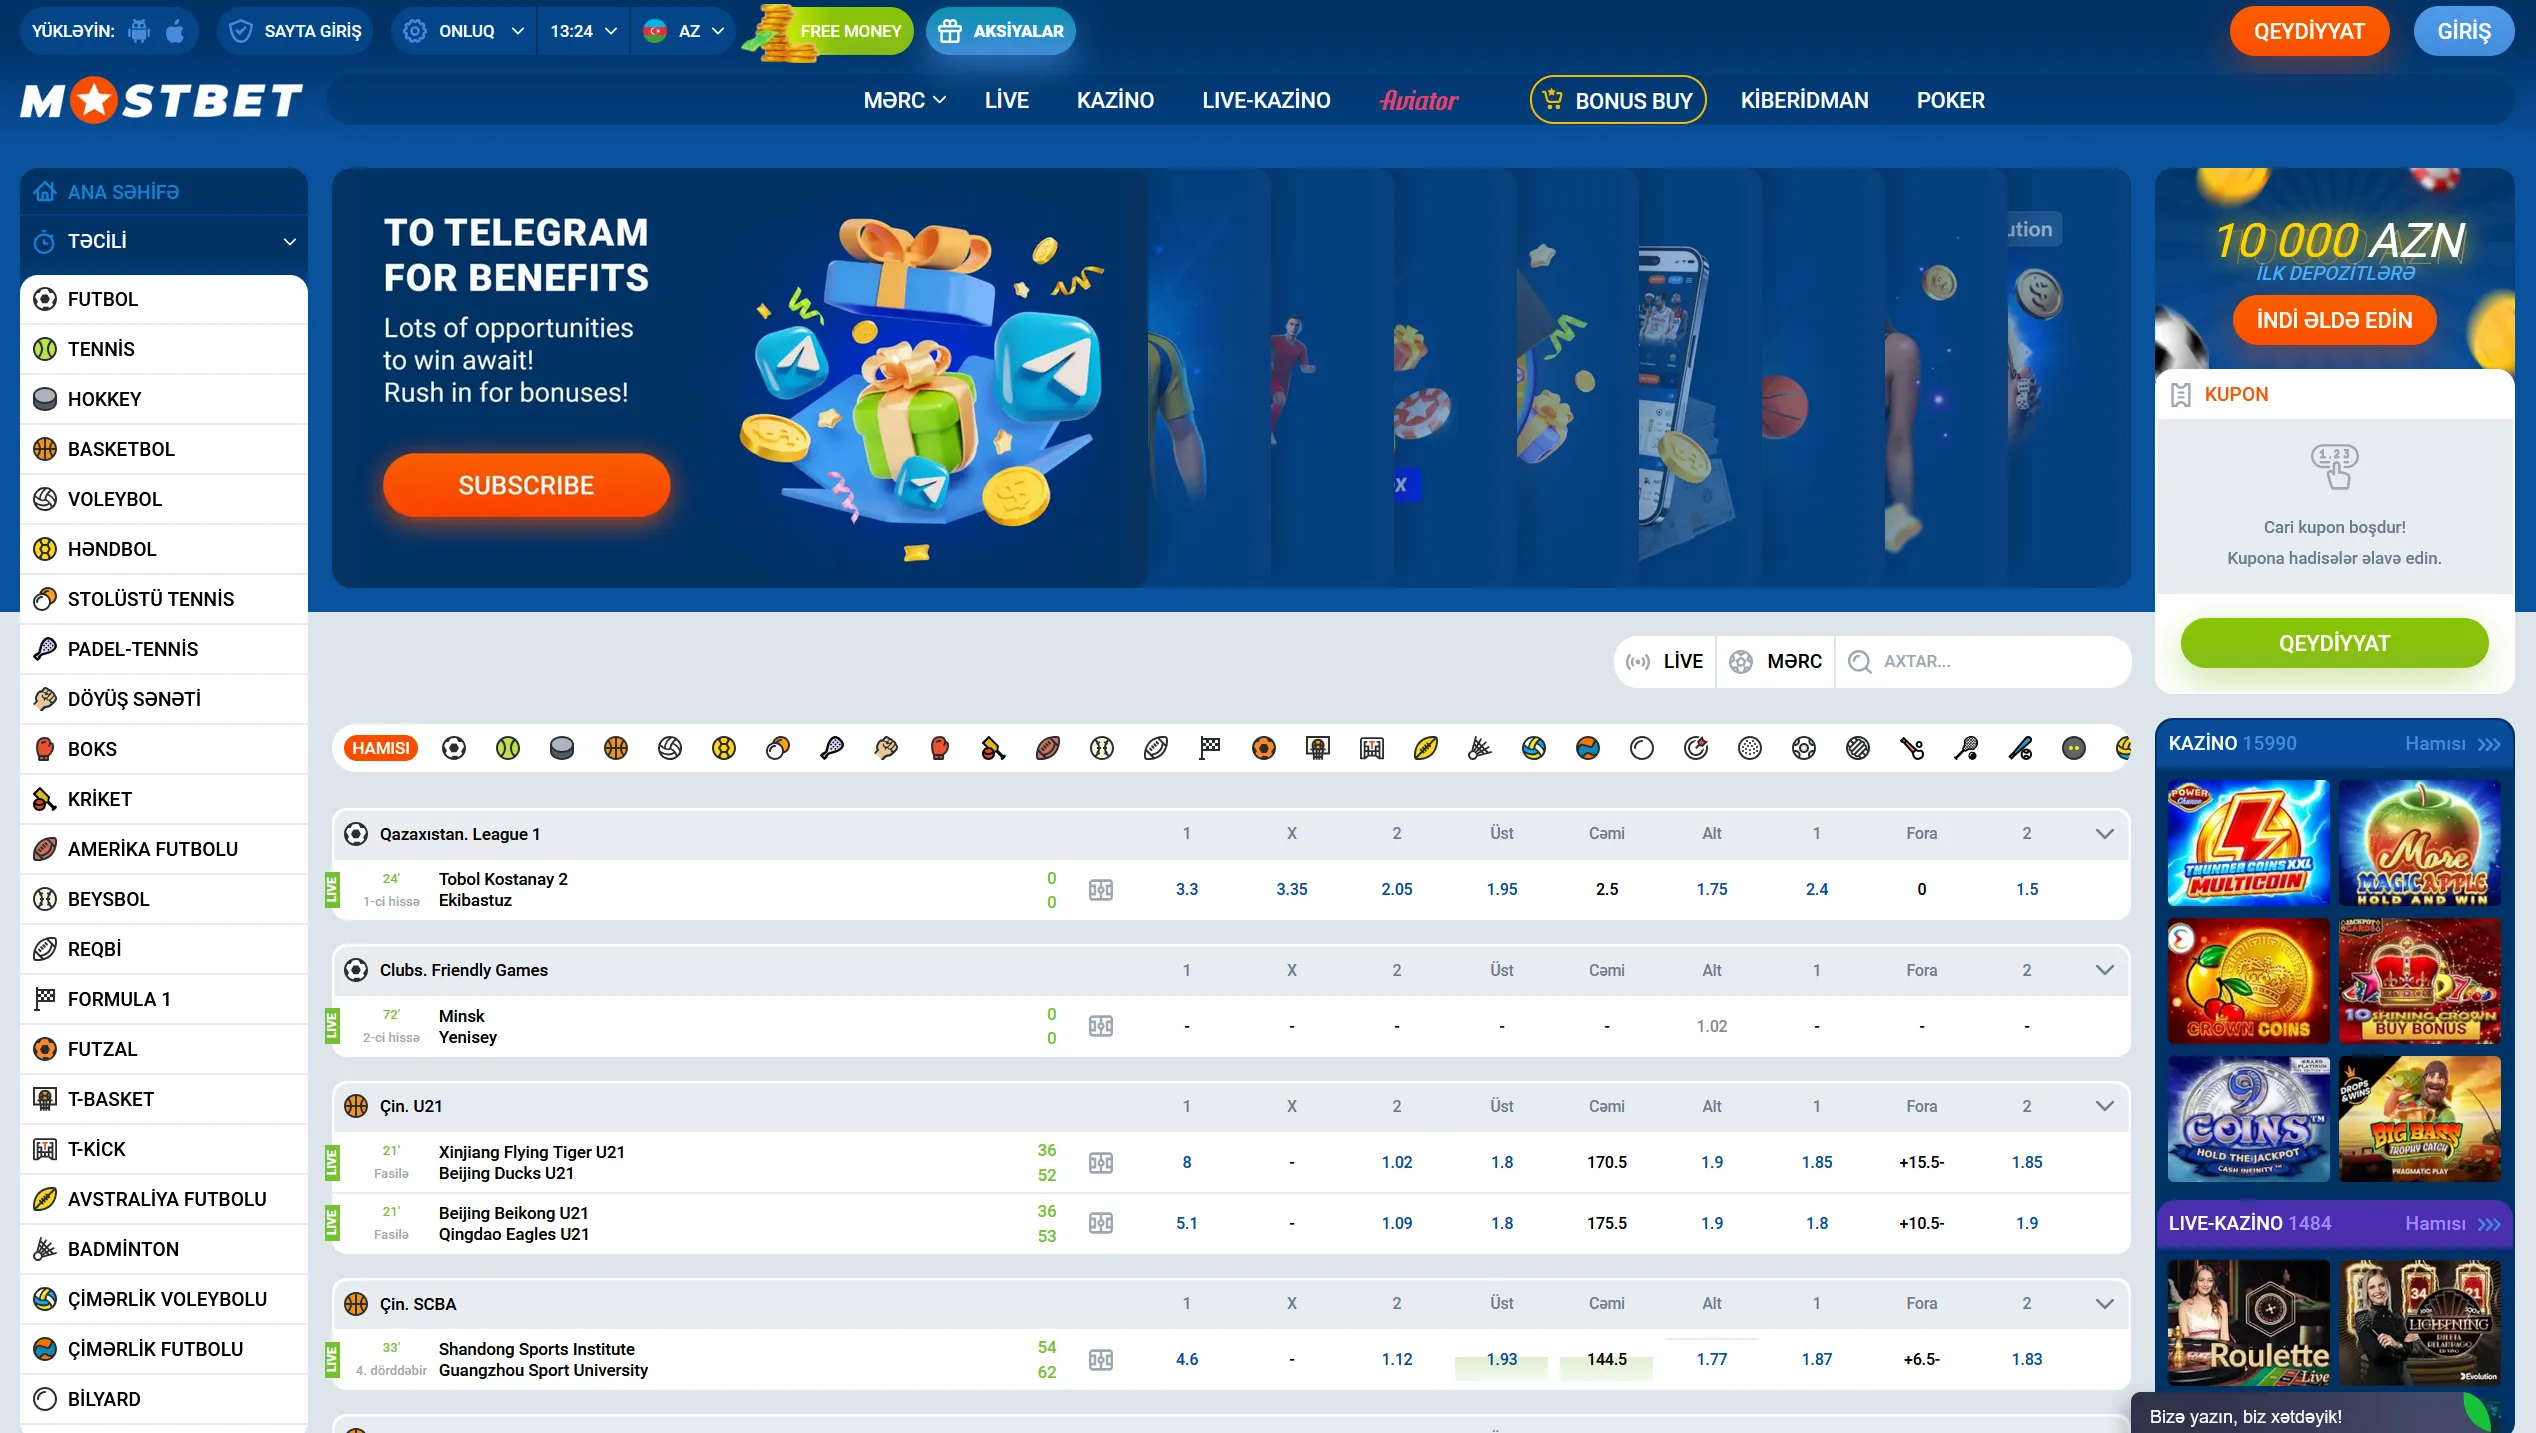This screenshot has height=1433, width=2536.
Task: Click İNDİ ƏLDƏ EDİN bonus button
Action: pyautogui.click(x=2334, y=320)
